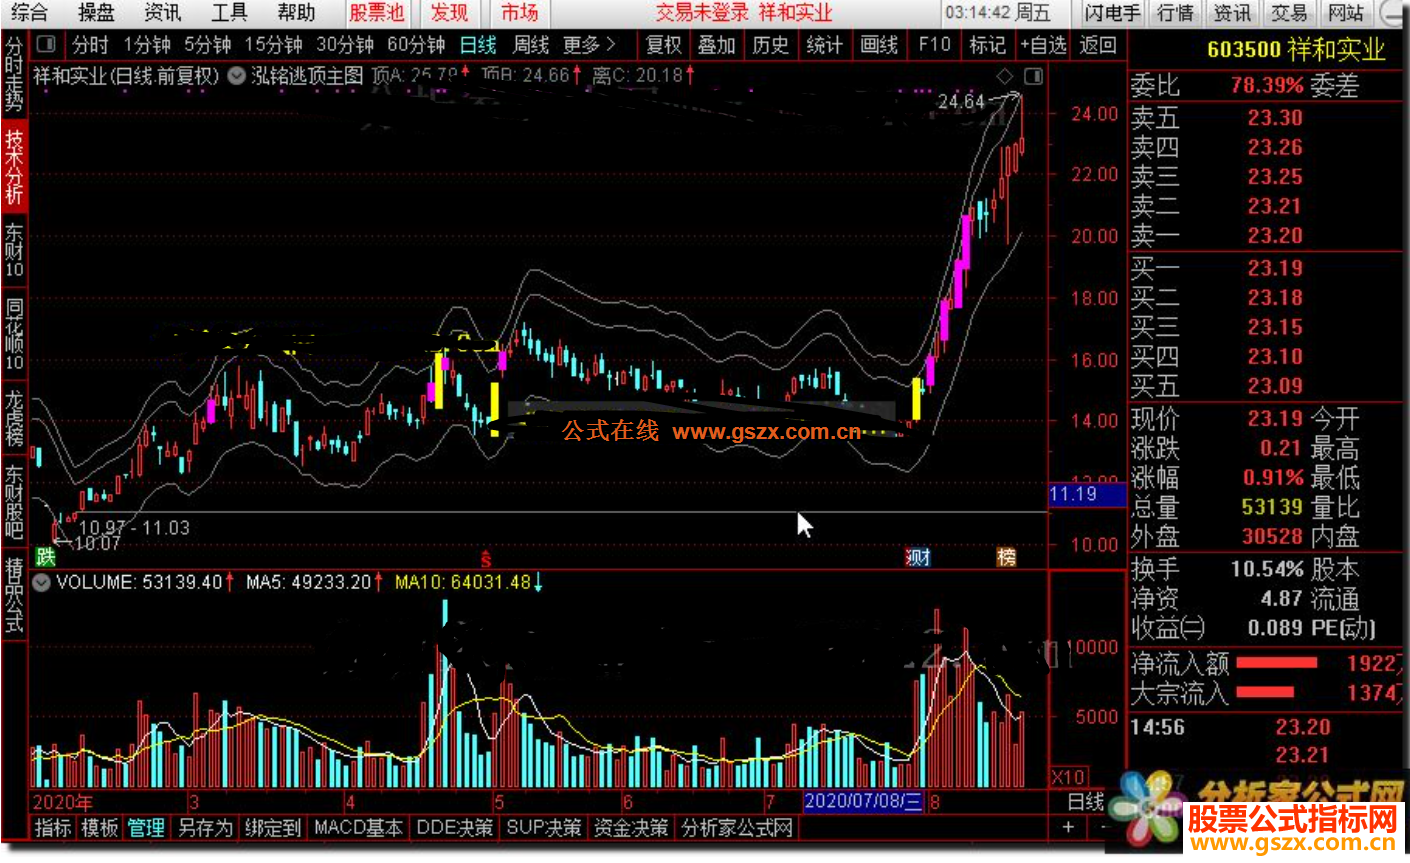Open F10 company info
1410x863 pixels.
click(x=934, y=45)
